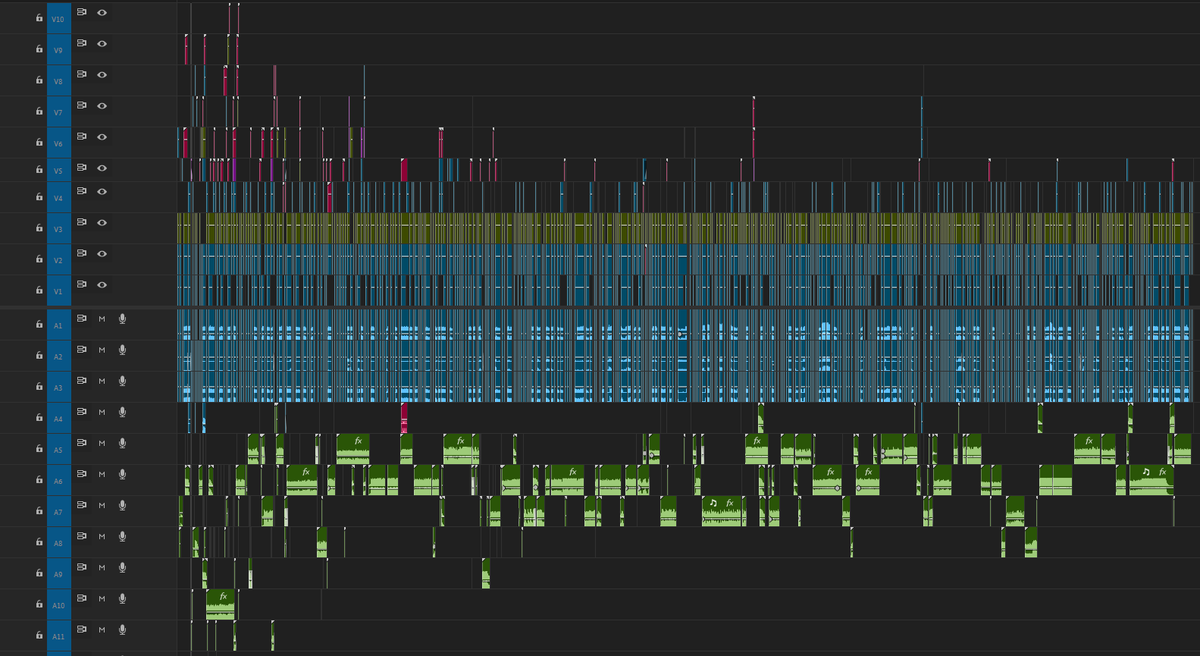Toggle sync lock for track V1
This screenshot has height=656, width=1200.
point(83,284)
